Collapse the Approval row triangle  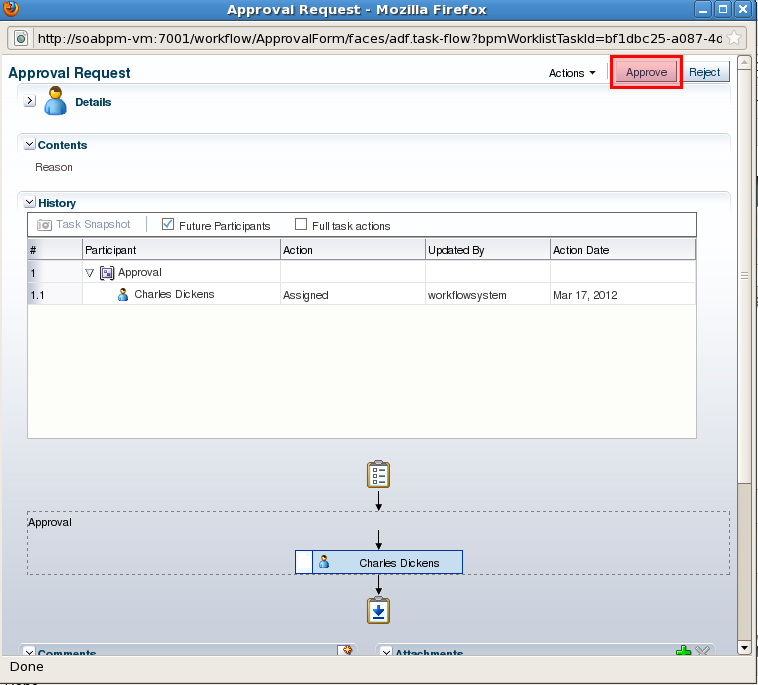89,273
